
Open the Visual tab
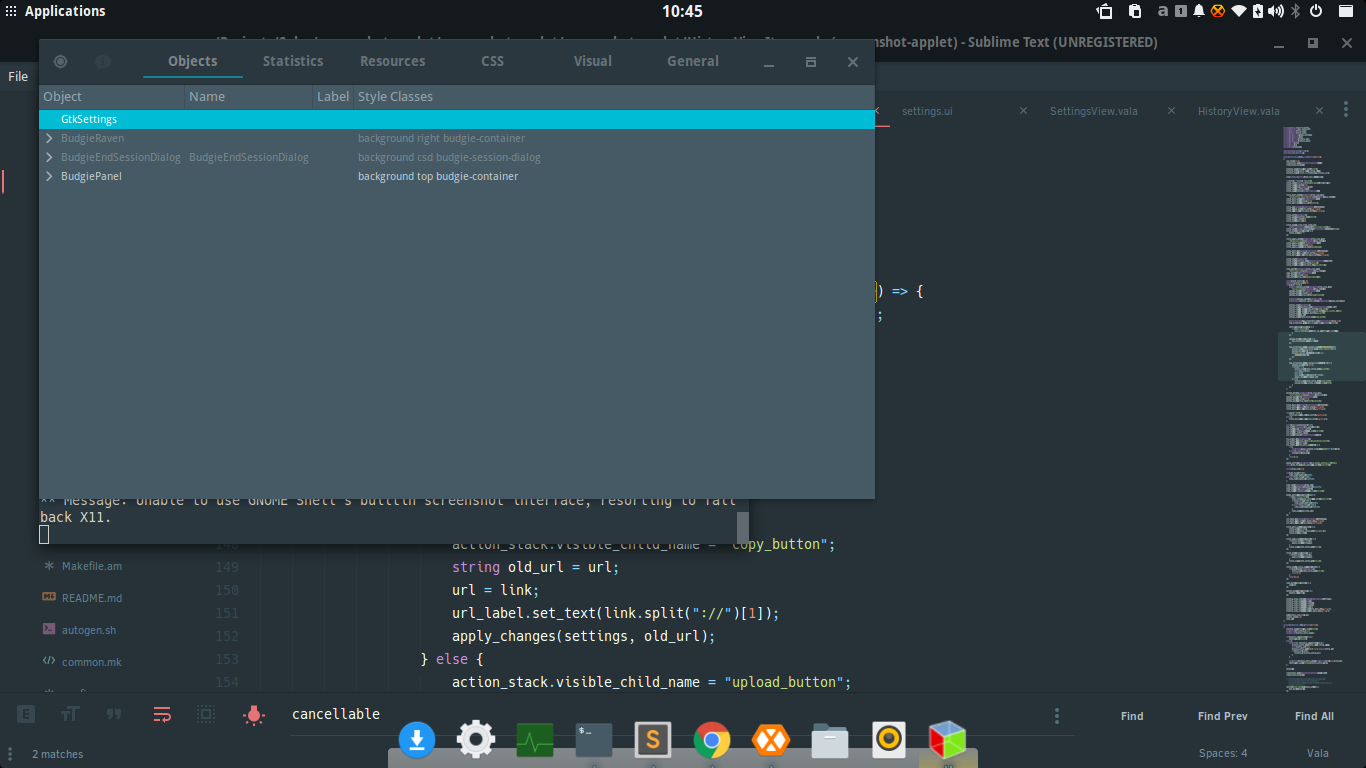tap(593, 61)
